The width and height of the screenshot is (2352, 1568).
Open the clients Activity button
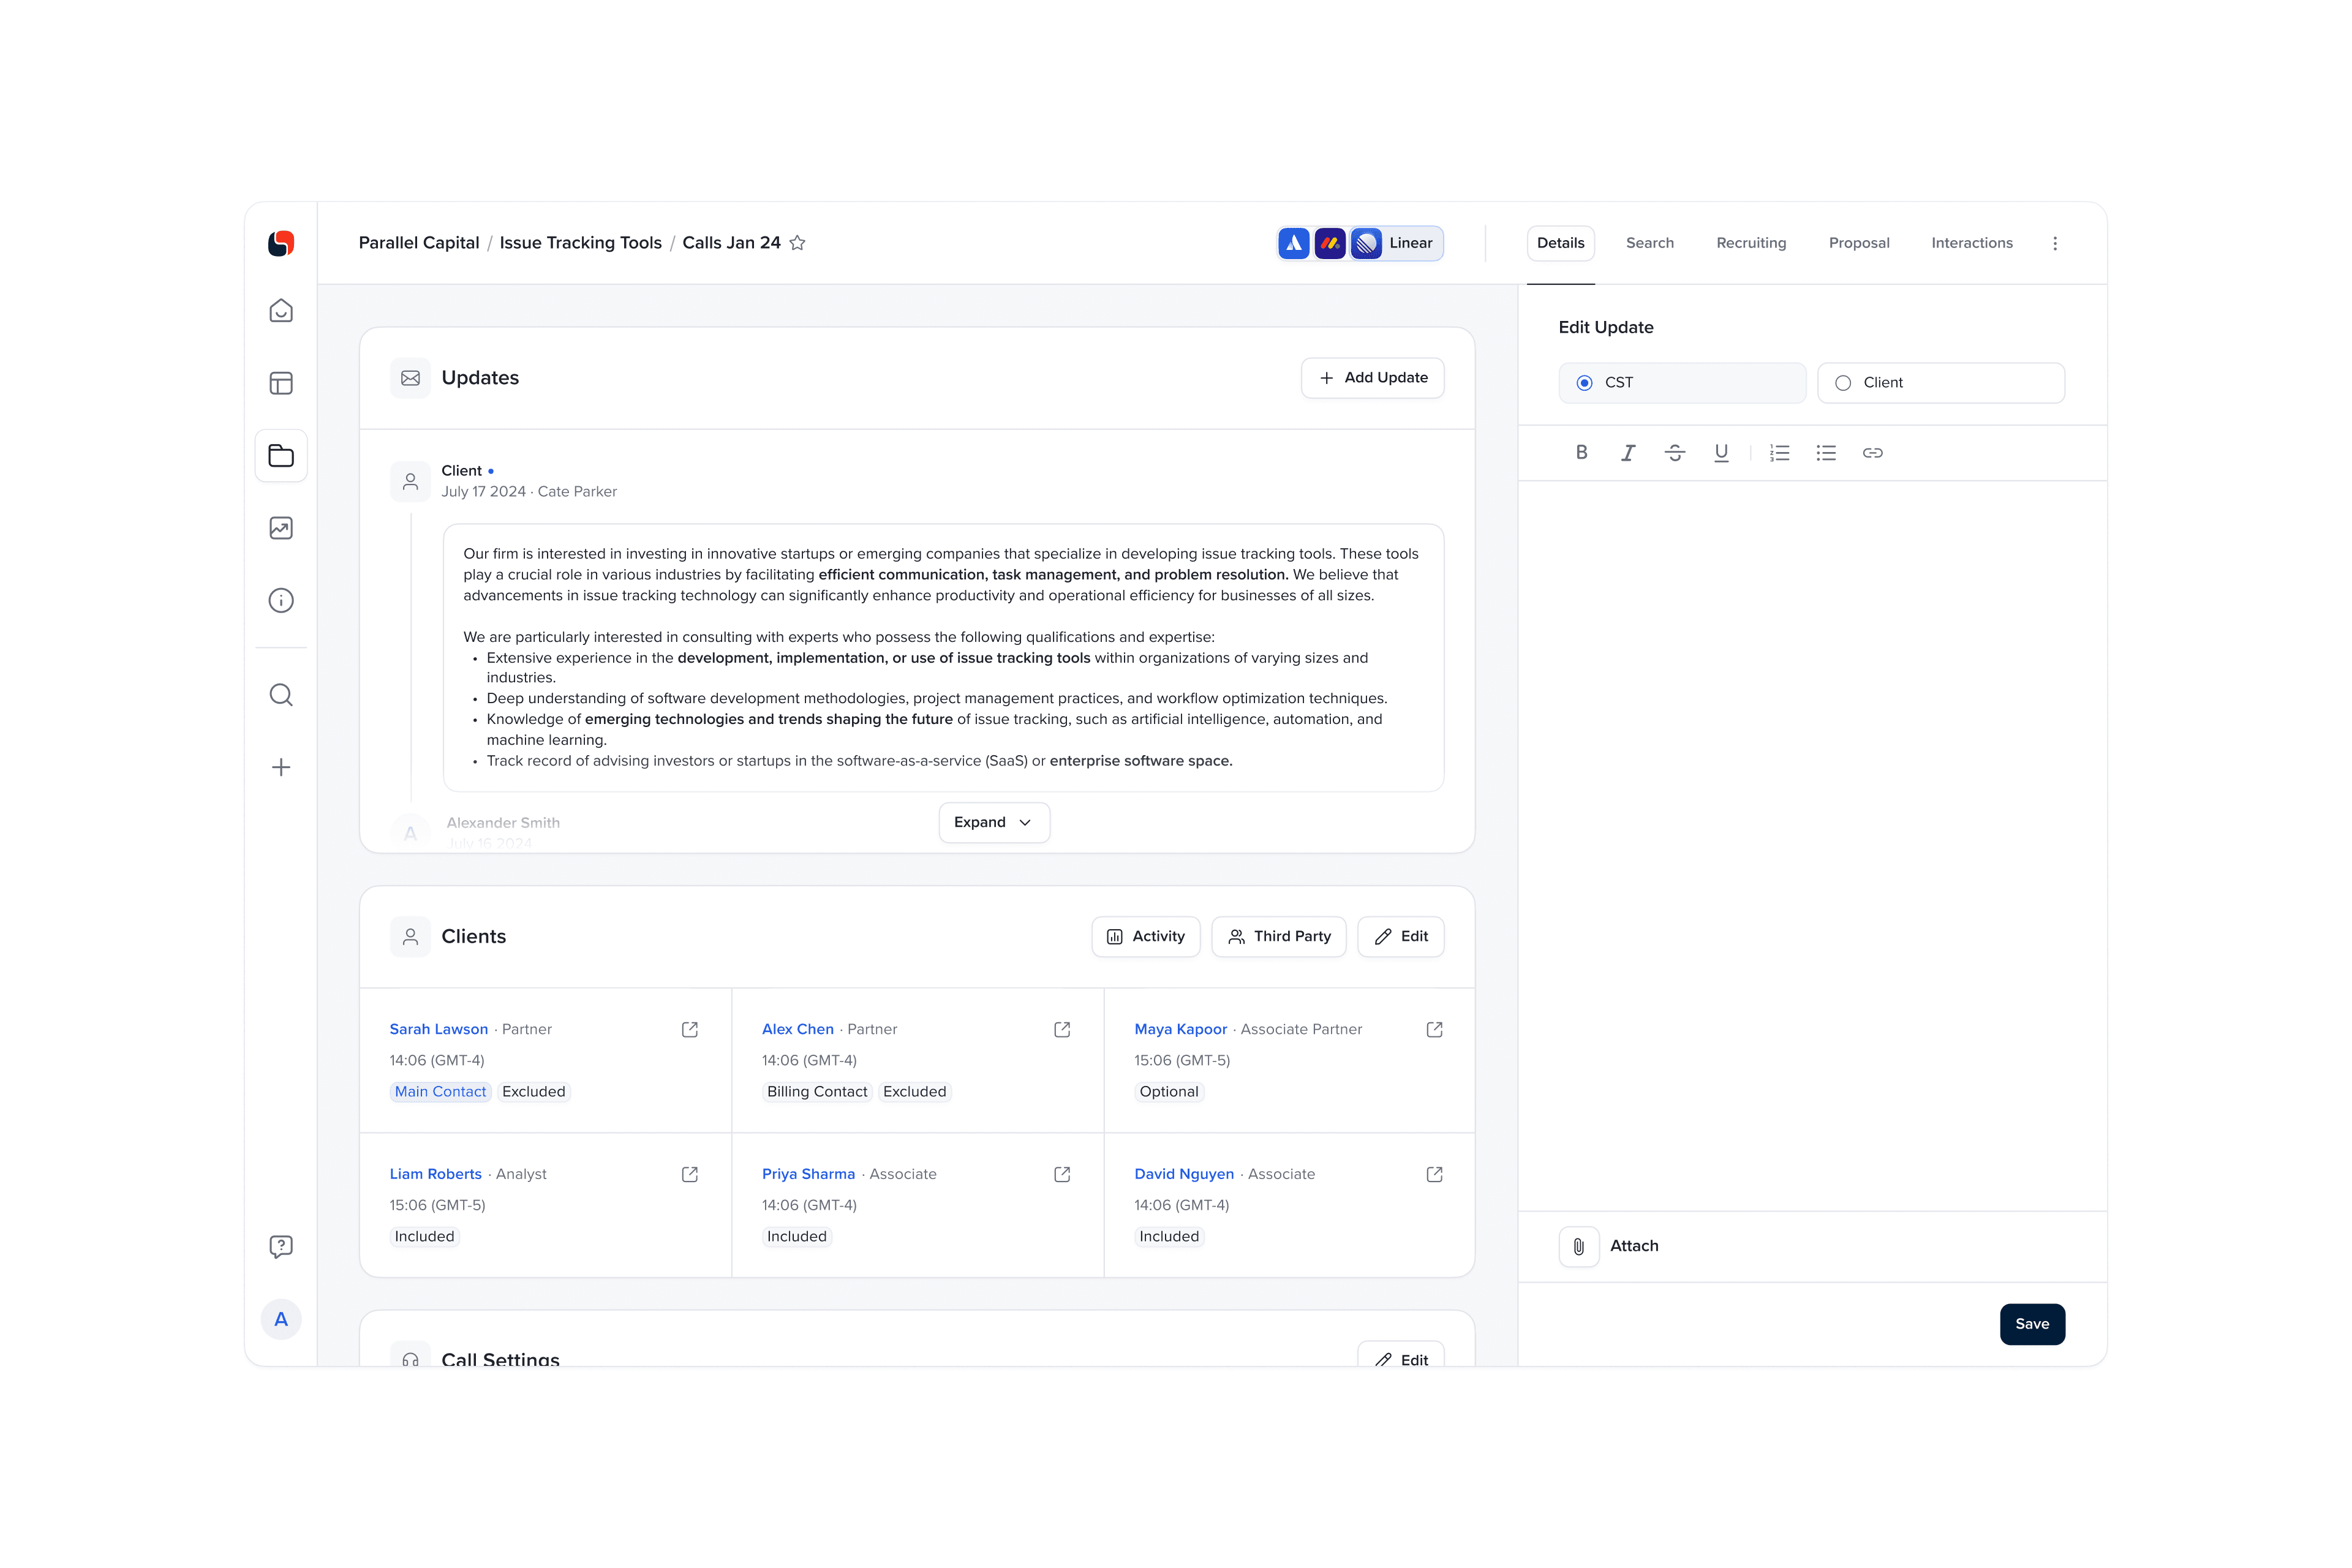coord(1146,936)
